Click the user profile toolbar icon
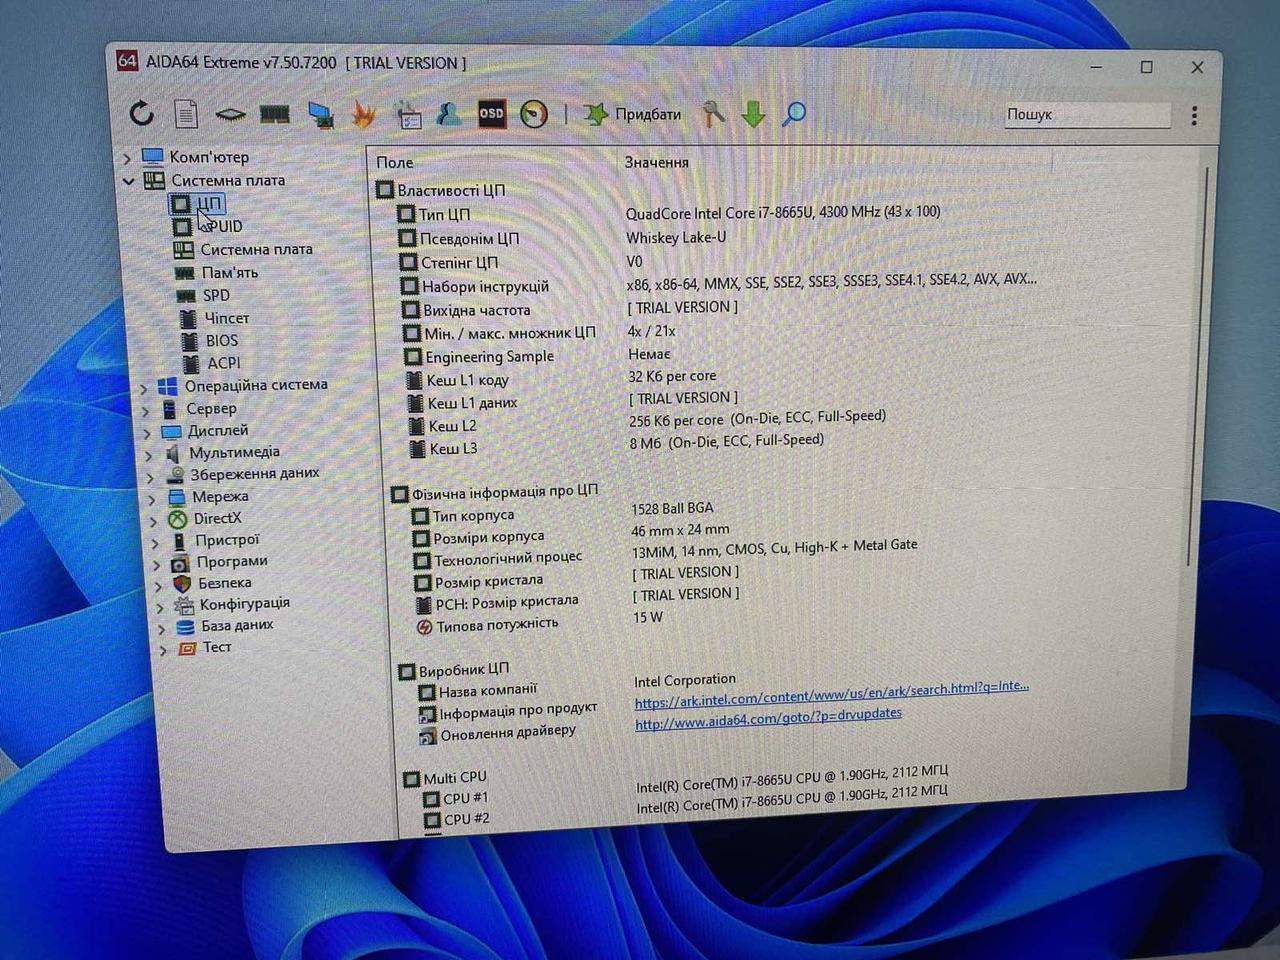The width and height of the screenshot is (1280, 960). click(x=449, y=115)
